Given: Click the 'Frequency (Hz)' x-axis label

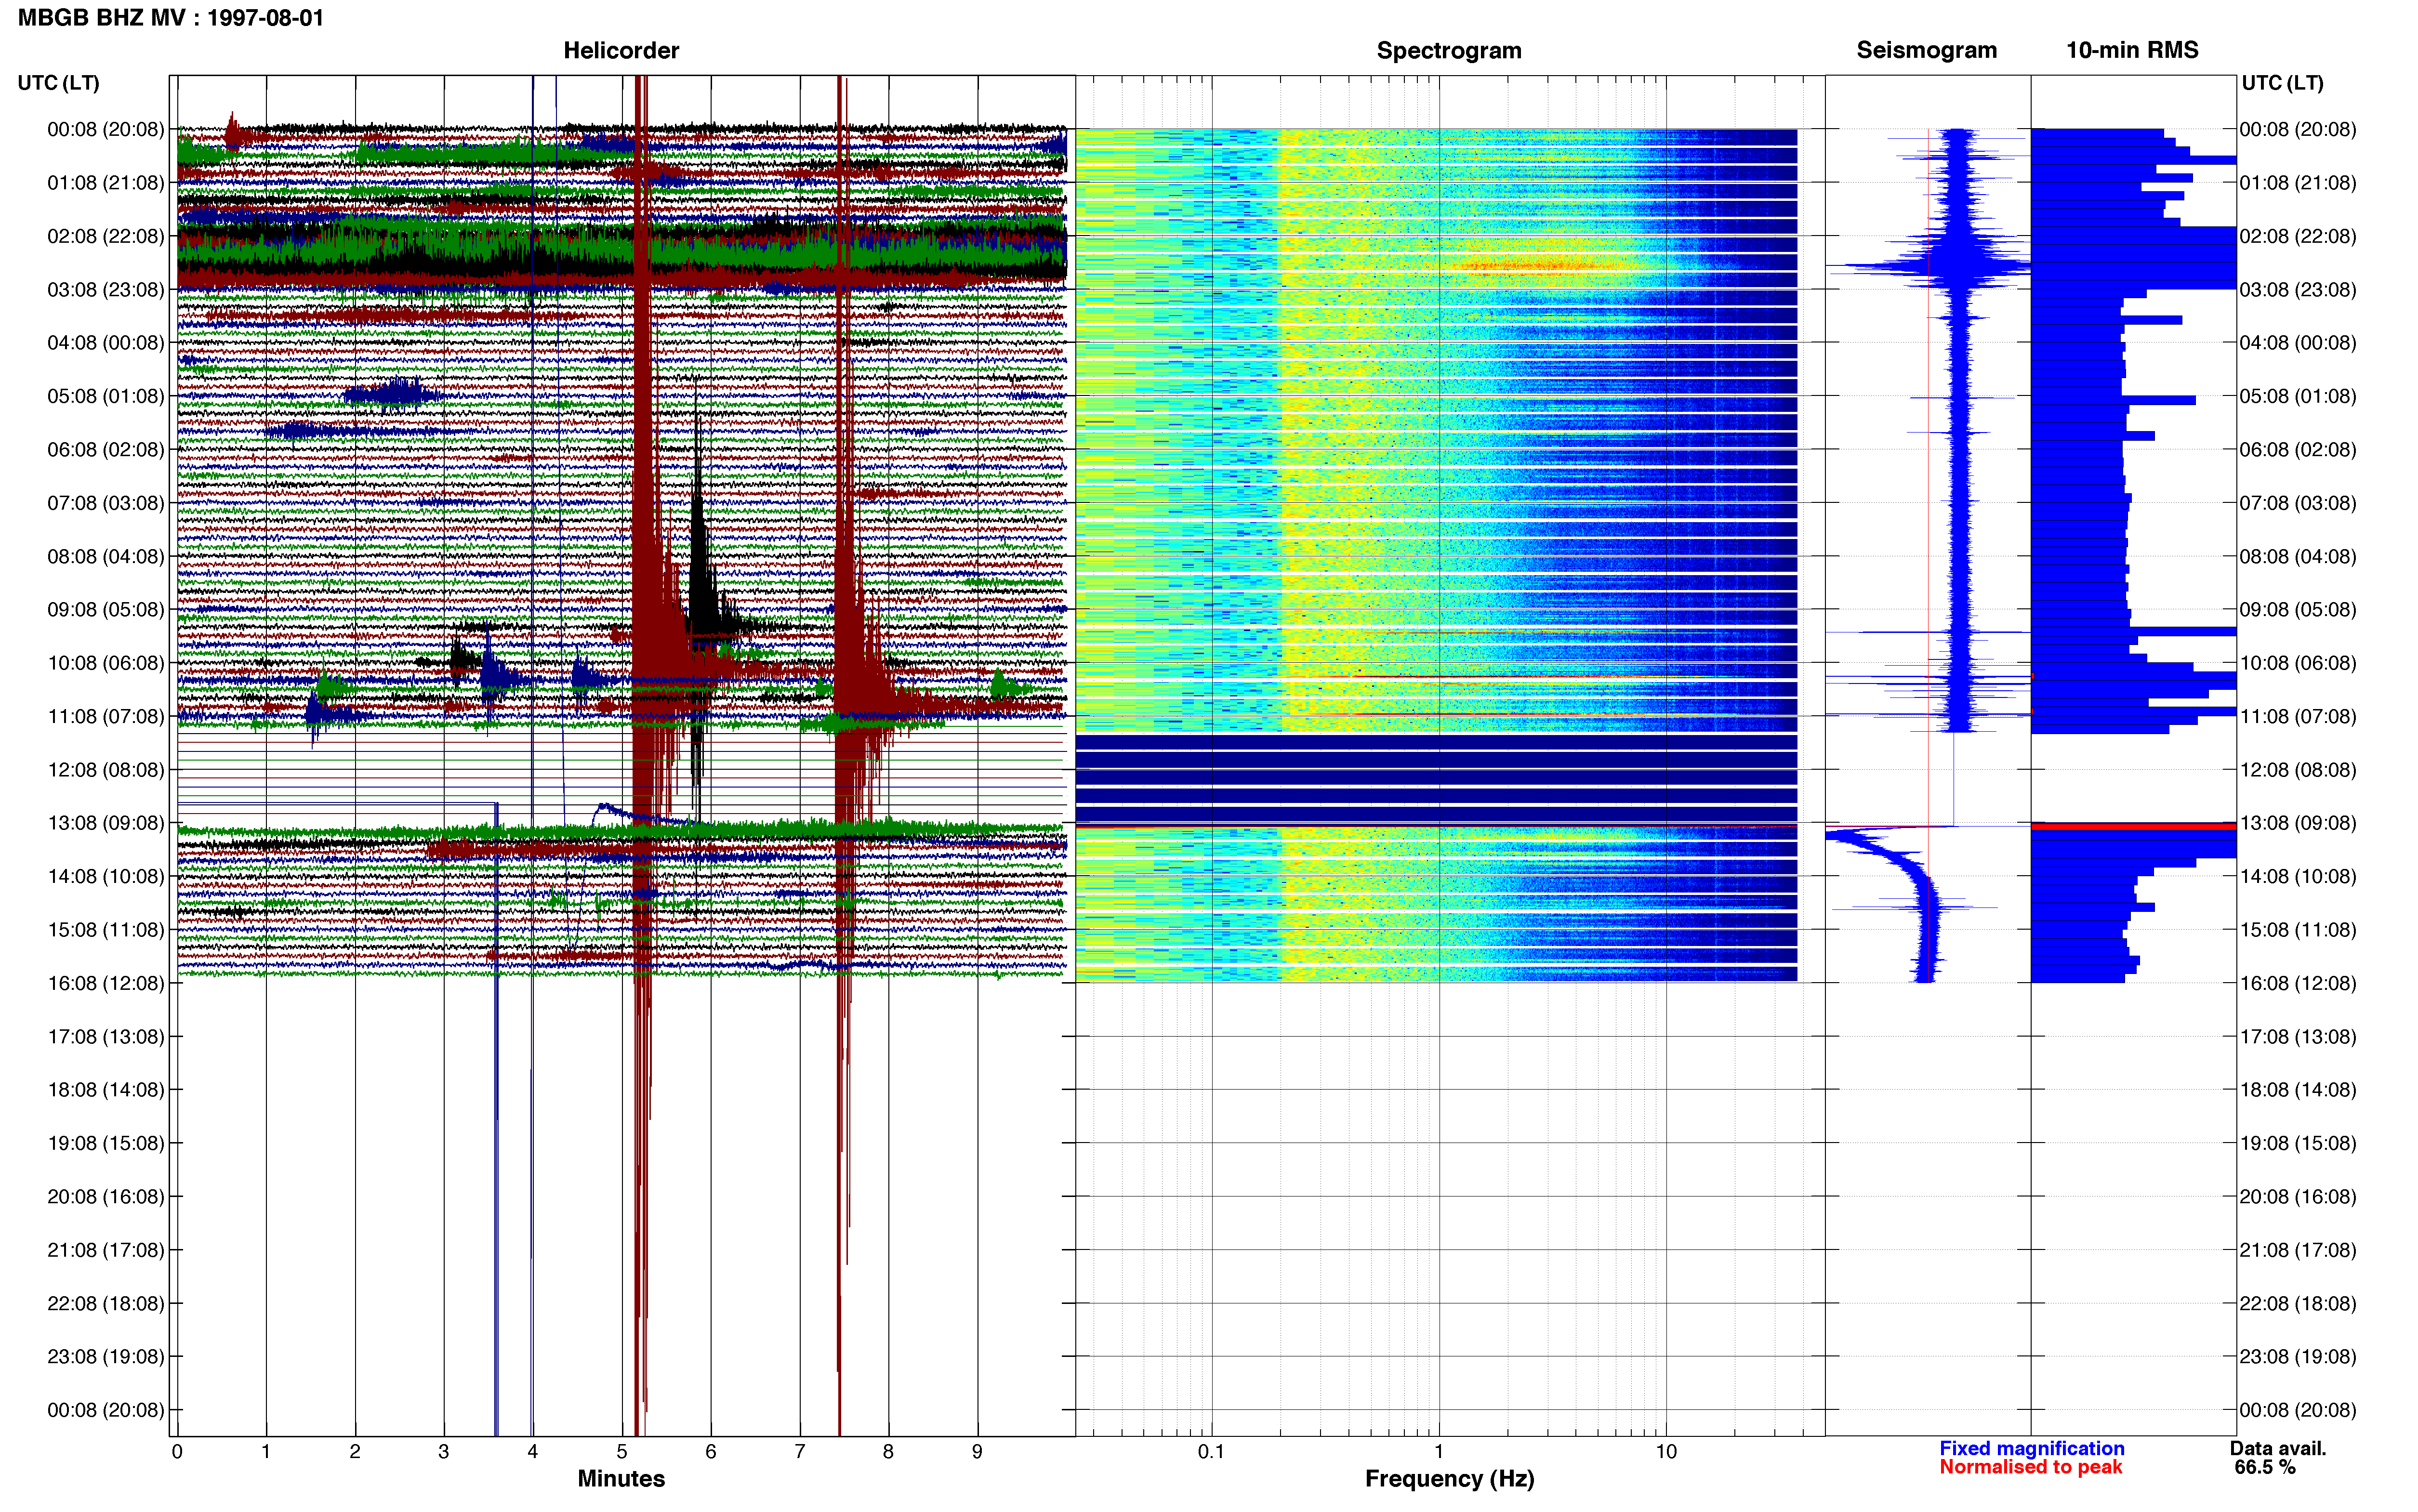Looking at the screenshot, I should click(x=1449, y=1479).
